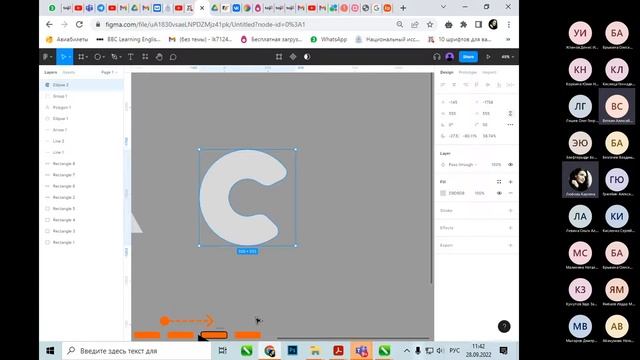The height and width of the screenshot is (360, 640).
Task: Open the BBC Learning English bookmark
Action: point(129,39)
